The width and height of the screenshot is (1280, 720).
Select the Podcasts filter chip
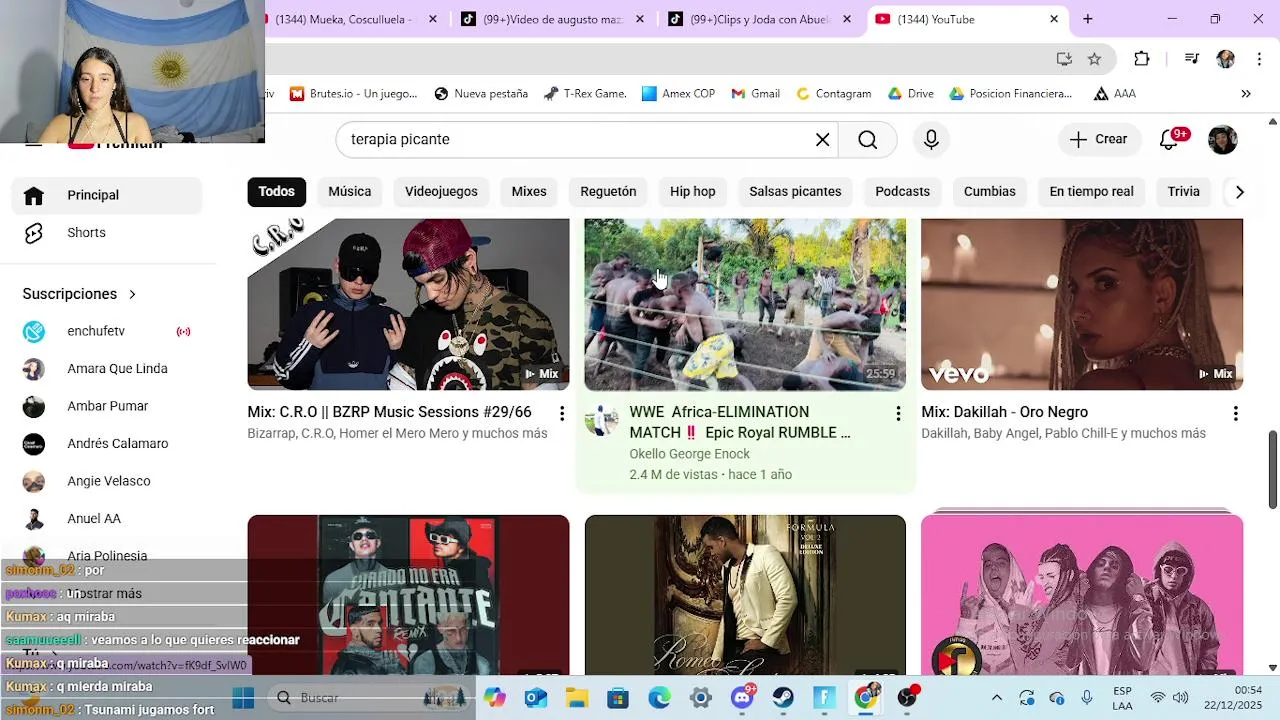click(x=902, y=191)
